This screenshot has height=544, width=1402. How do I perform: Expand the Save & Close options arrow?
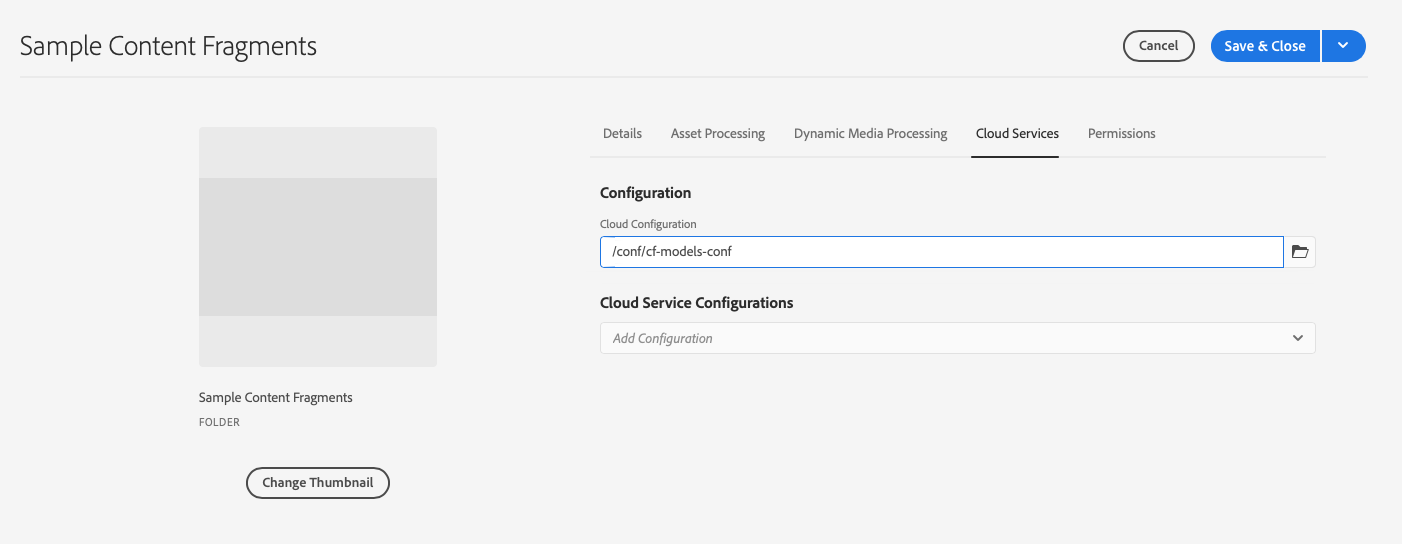pyautogui.click(x=1343, y=46)
